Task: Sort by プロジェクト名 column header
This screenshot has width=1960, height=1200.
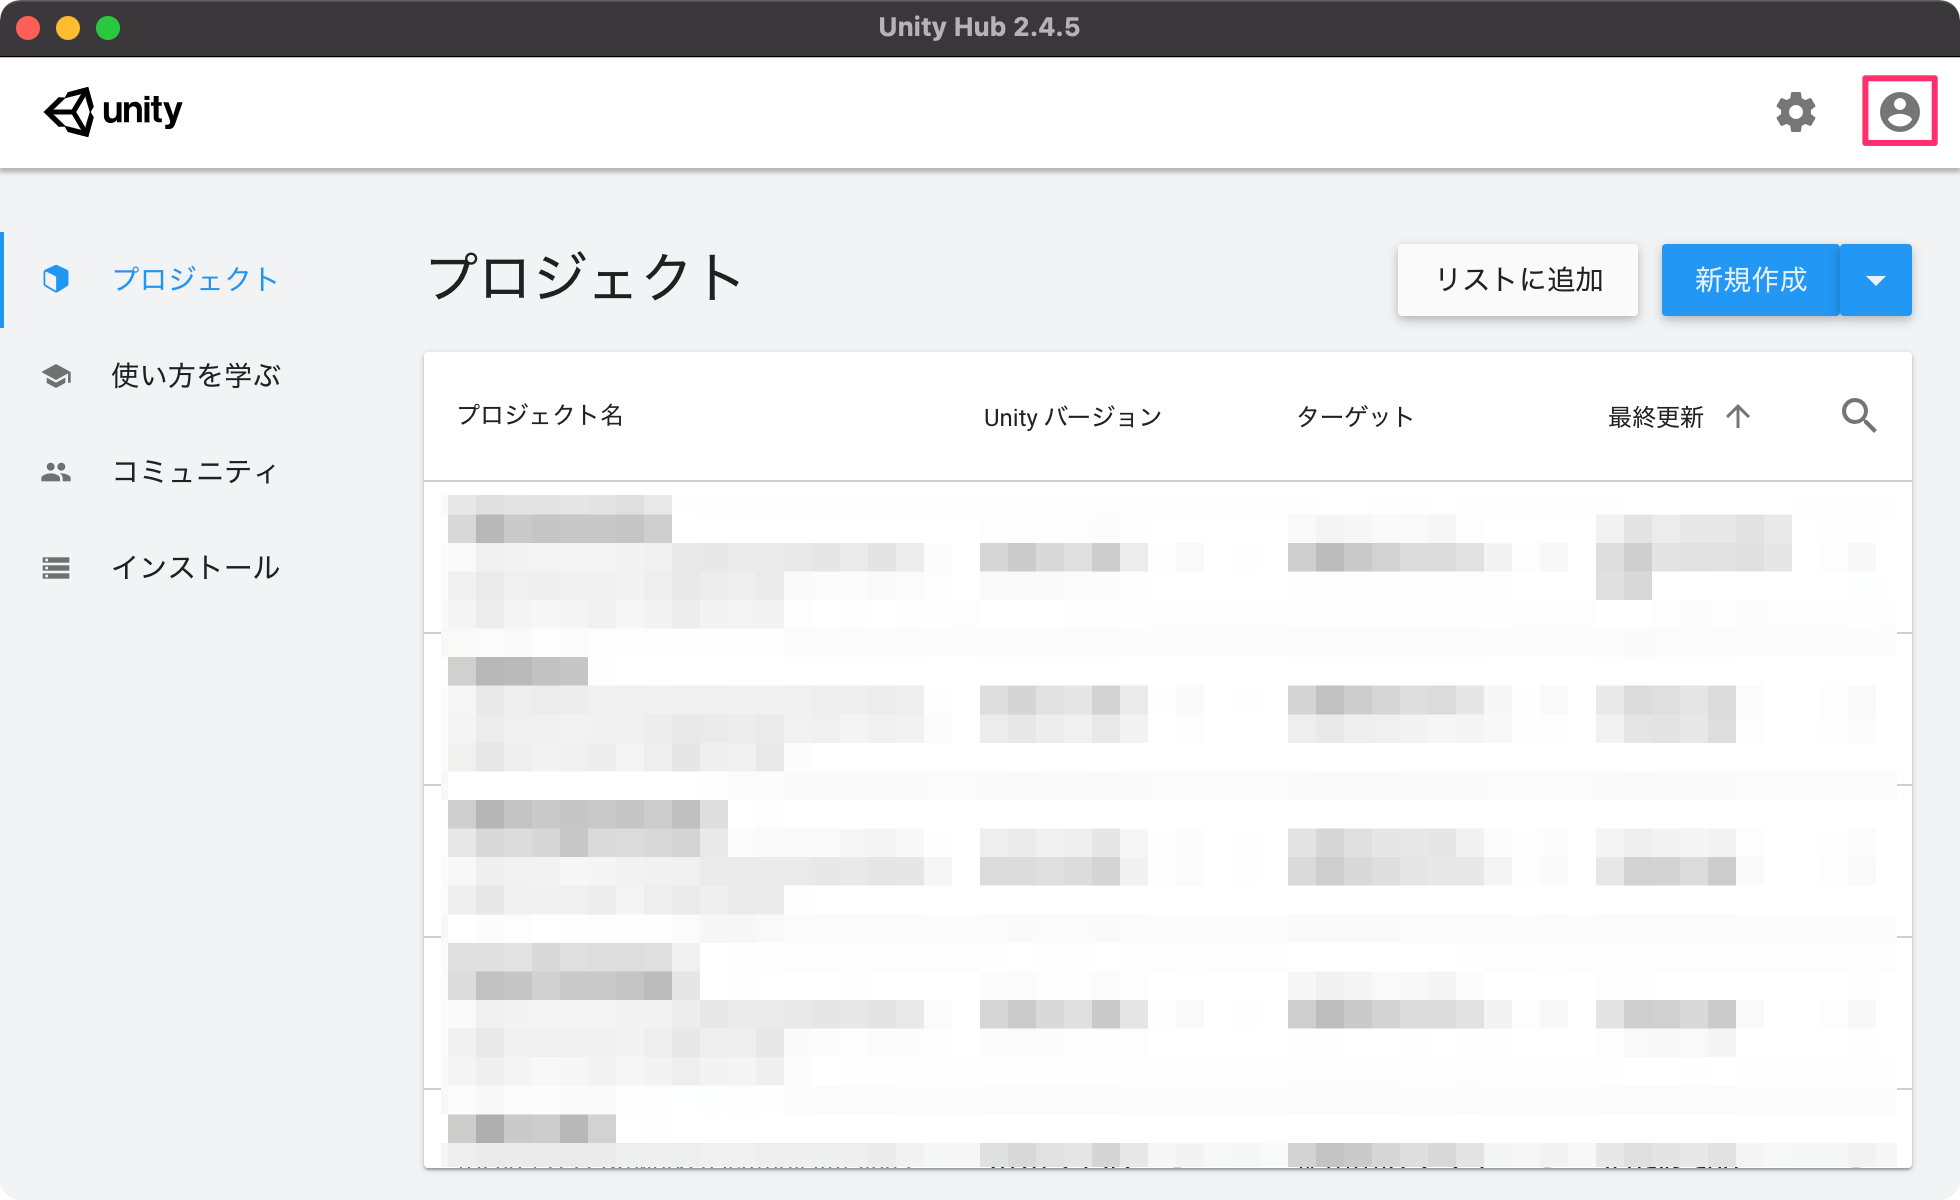Action: click(x=541, y=415)
